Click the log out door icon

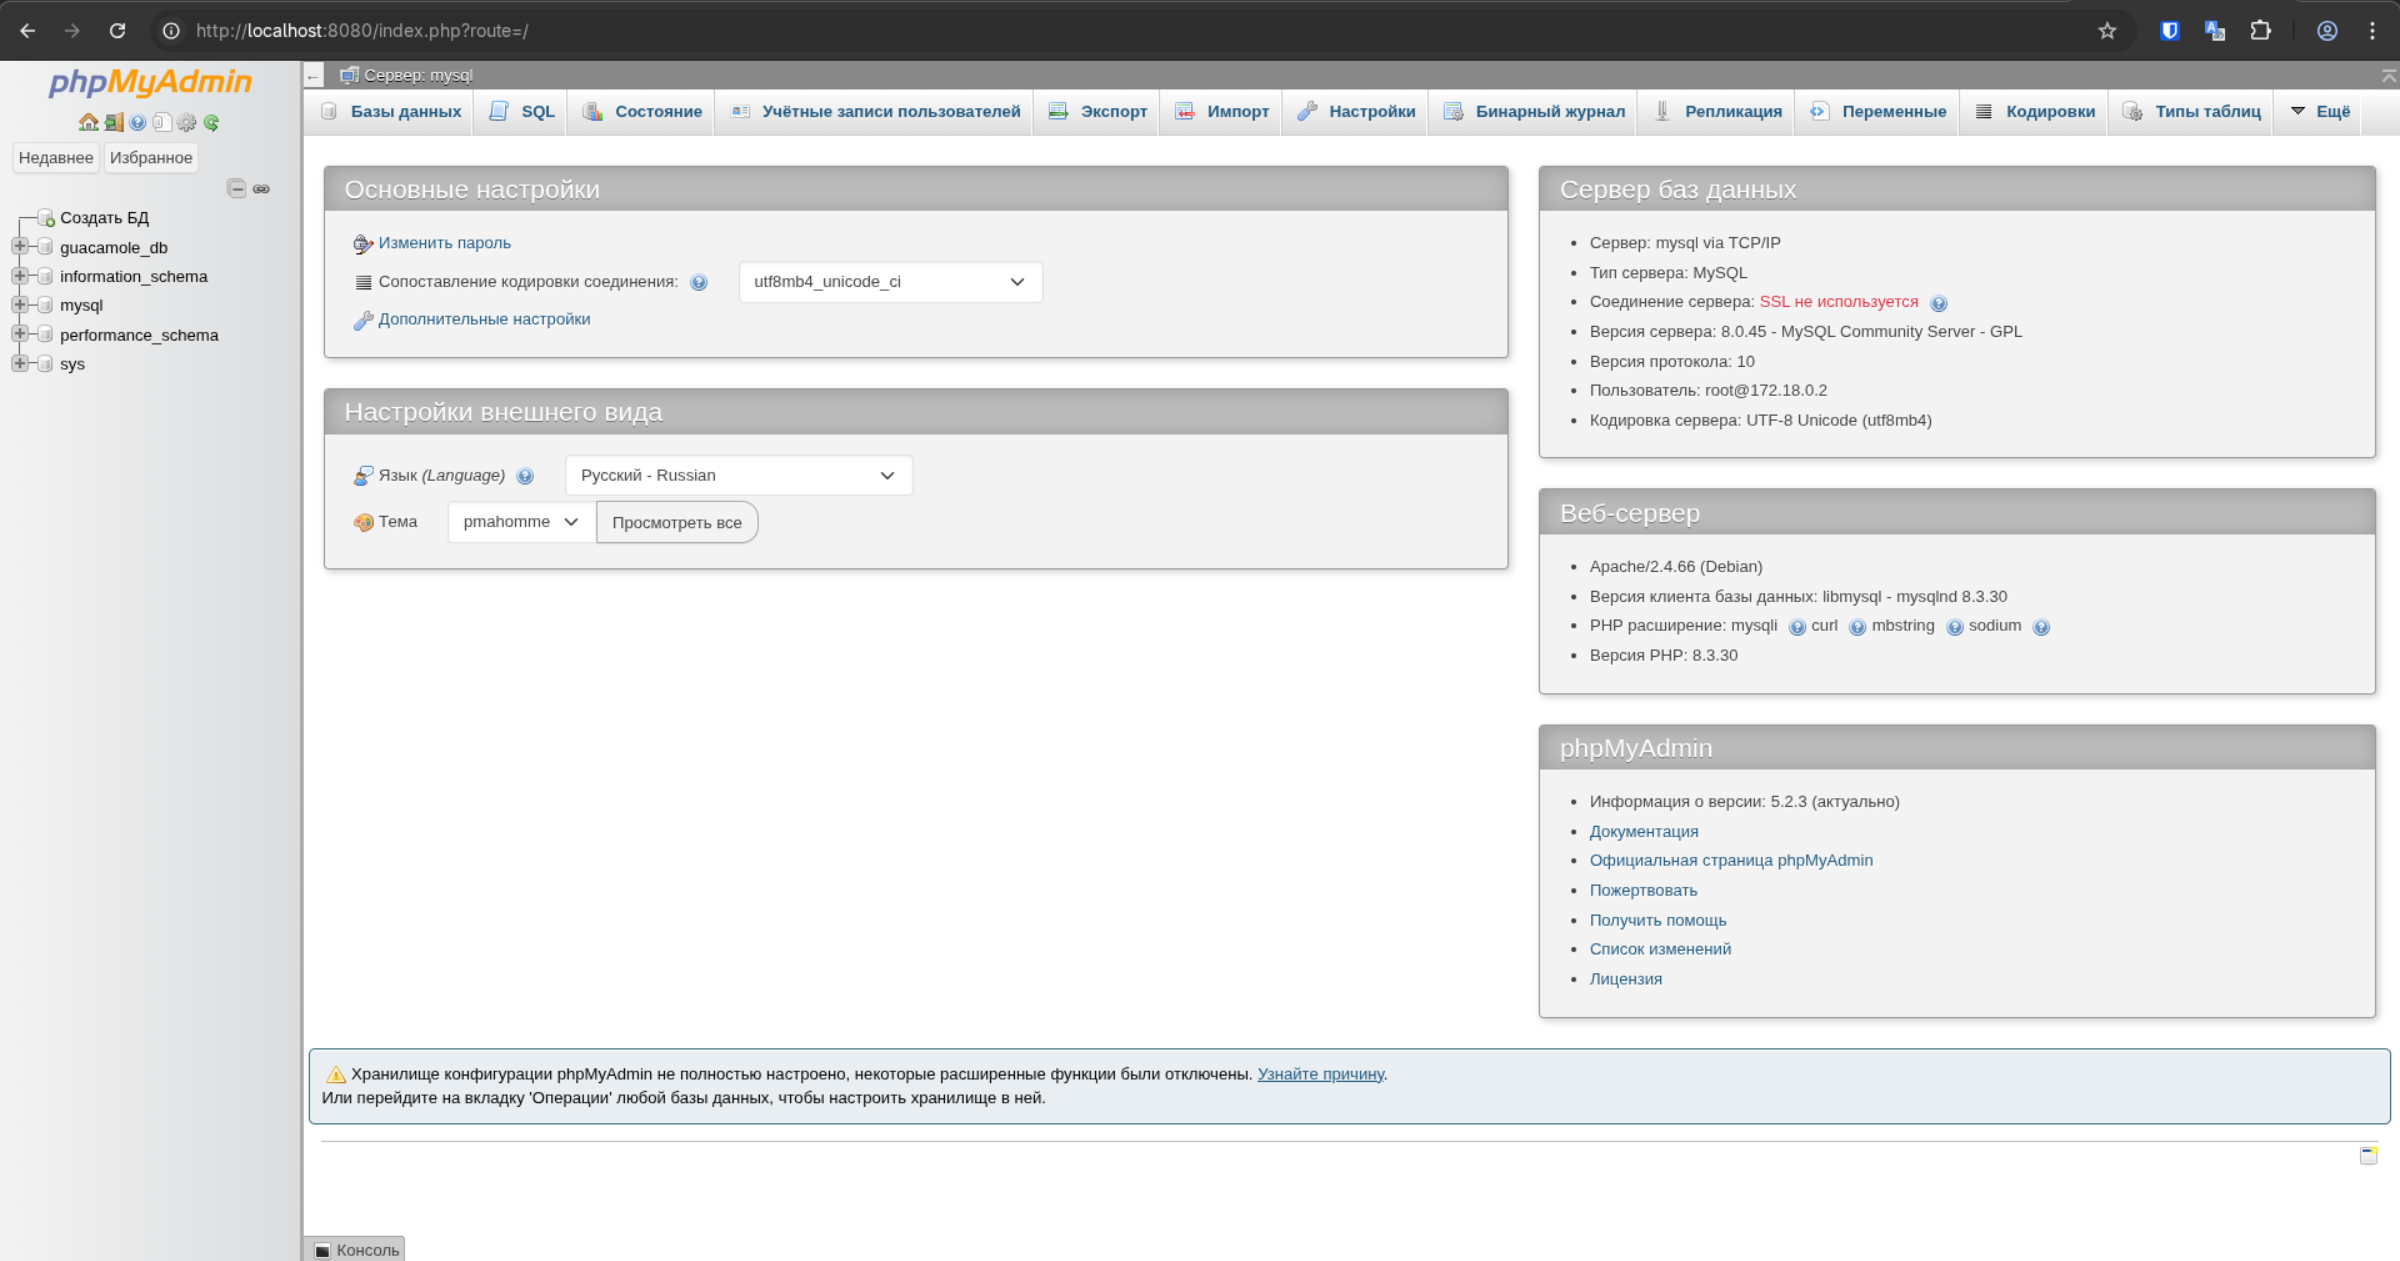click(x=113, y=122)
